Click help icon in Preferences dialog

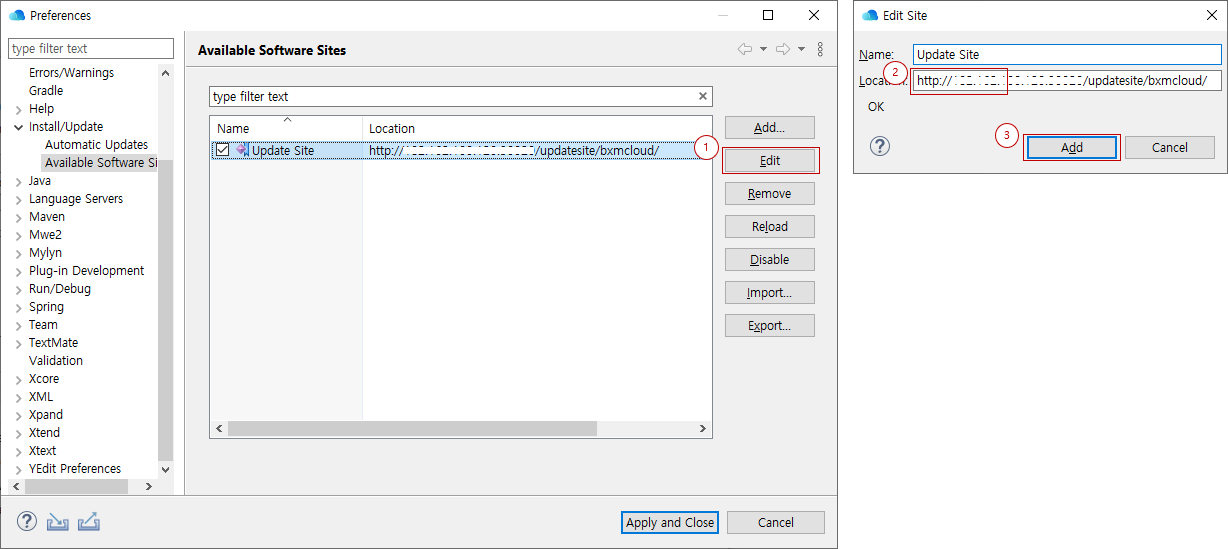pyautogui.click(x=27, y=522)
